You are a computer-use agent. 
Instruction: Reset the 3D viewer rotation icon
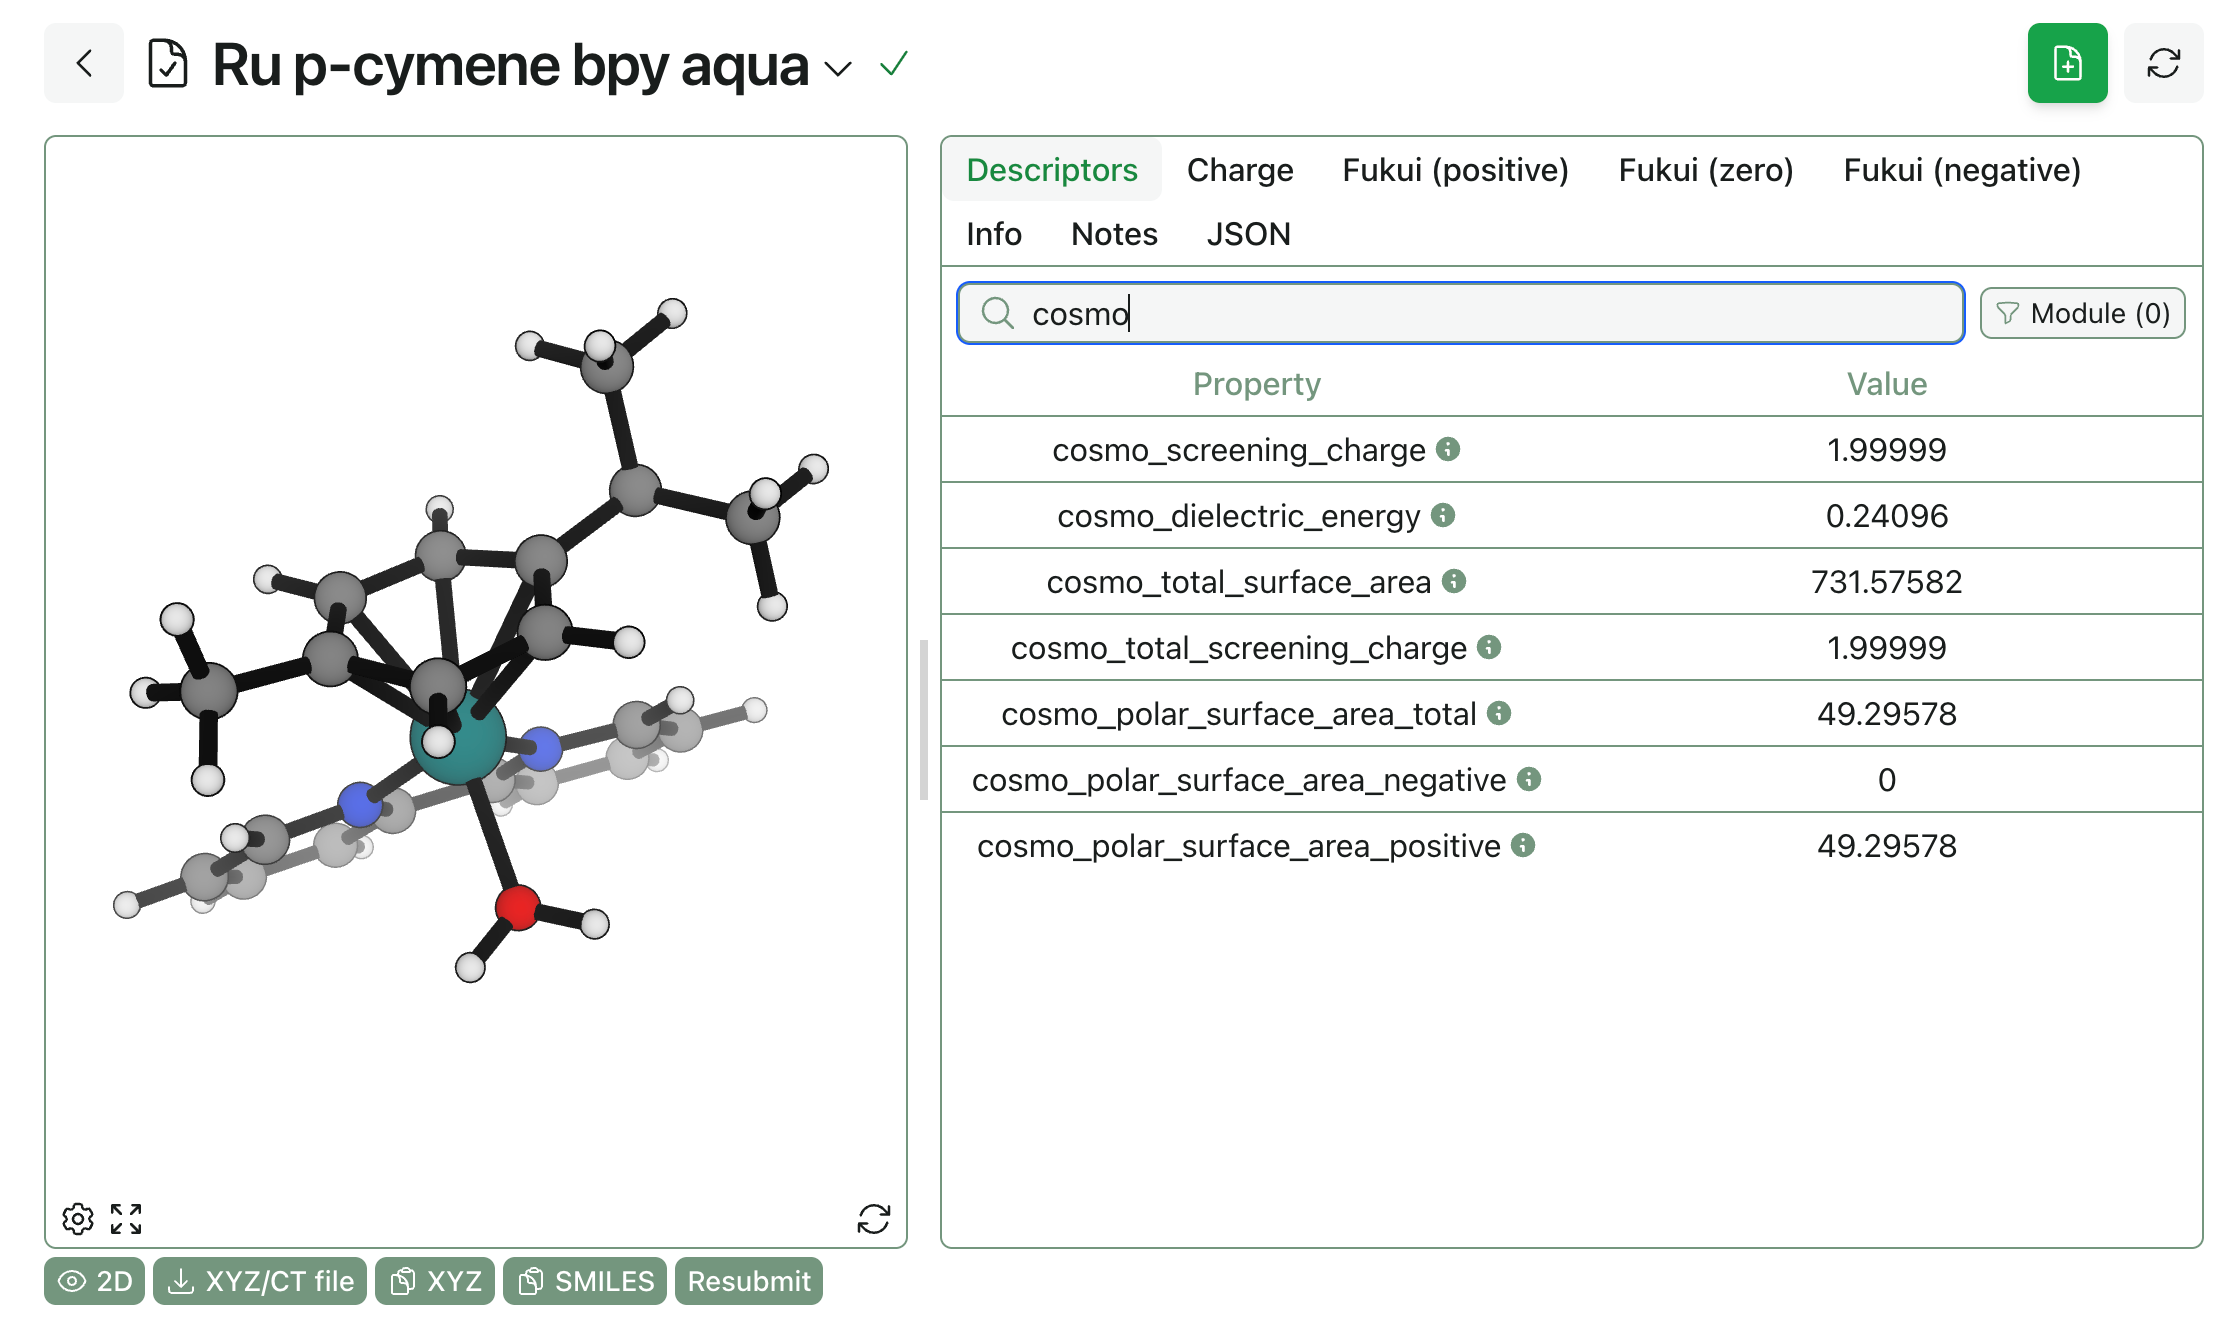[x=873, y=1218]
